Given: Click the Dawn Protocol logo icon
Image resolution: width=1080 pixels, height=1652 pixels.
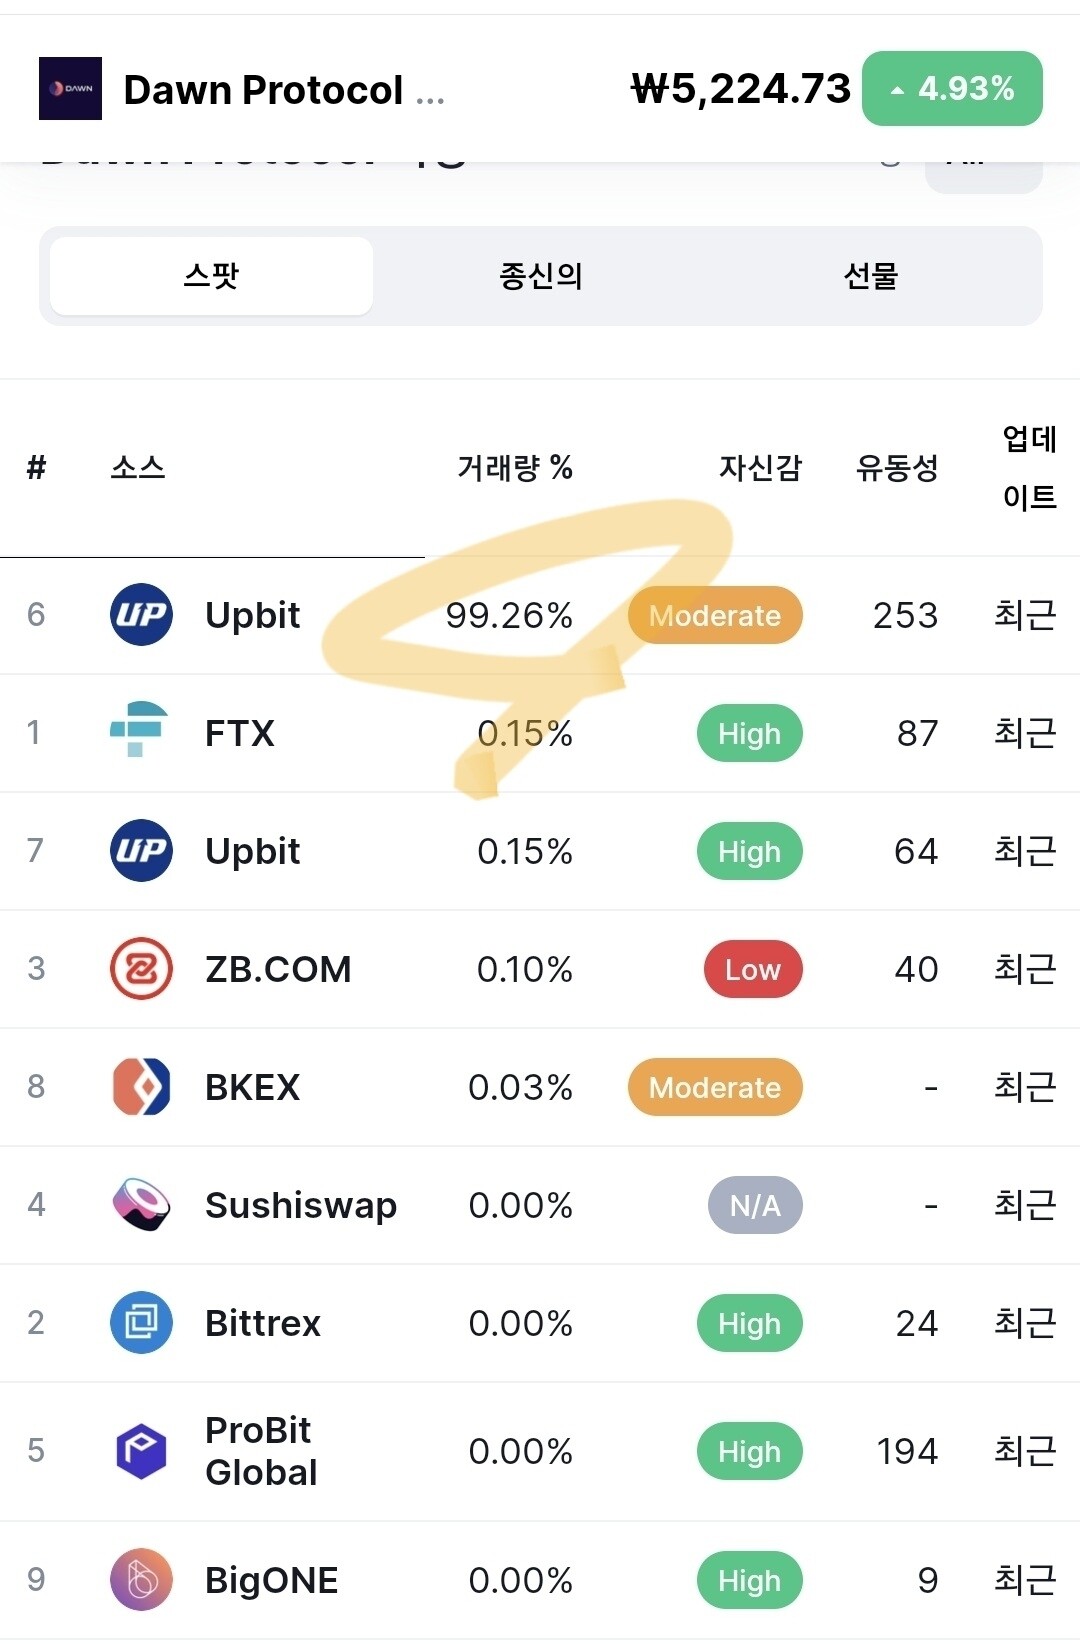Looking at the screenshot, I should [x=70, y=88].
